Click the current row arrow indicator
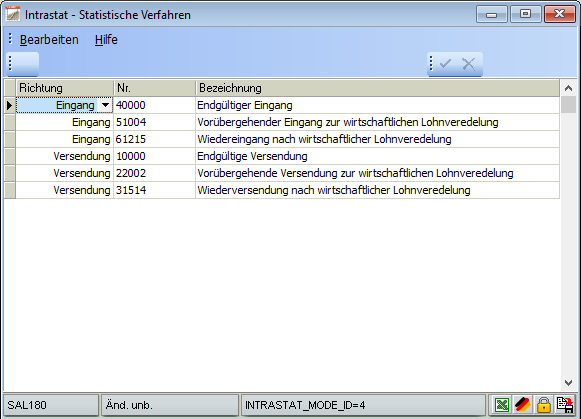This screenshot has height=419, width=581. 10,106
